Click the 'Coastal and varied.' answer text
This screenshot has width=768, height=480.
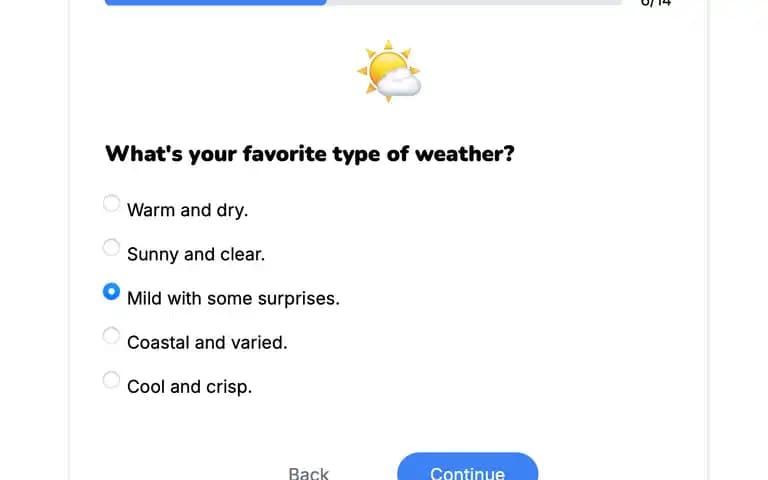tap(207, 342)
